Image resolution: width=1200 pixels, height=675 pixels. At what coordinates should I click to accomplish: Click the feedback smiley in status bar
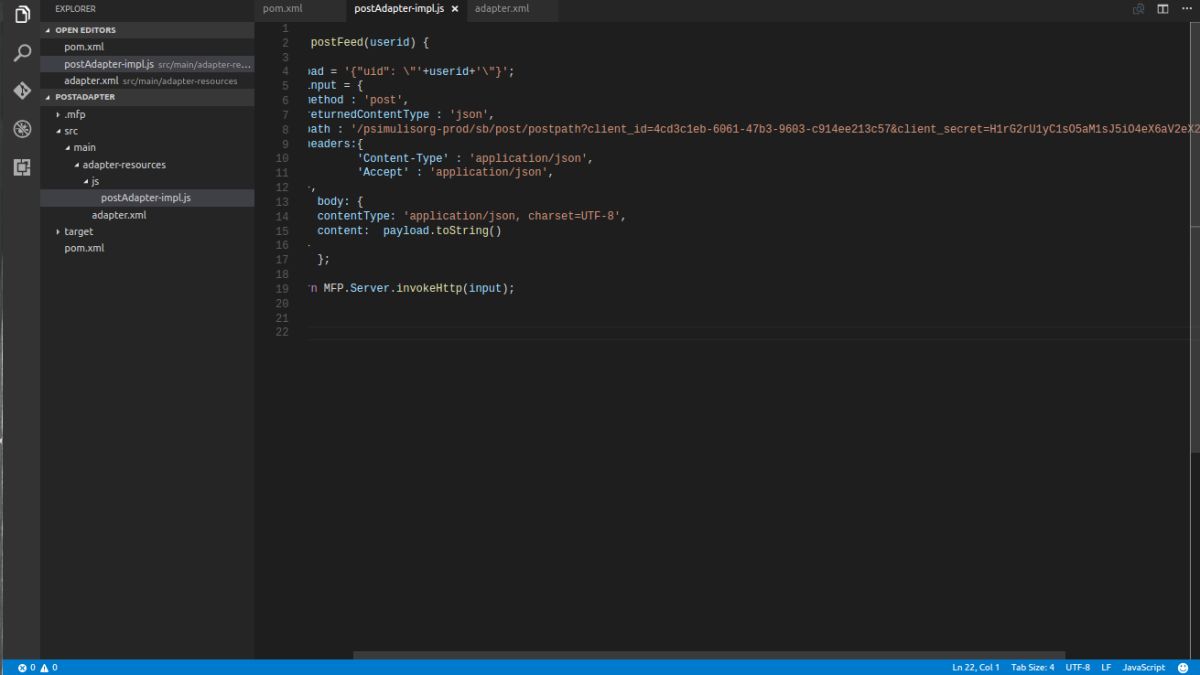[x=1184, y=667]
